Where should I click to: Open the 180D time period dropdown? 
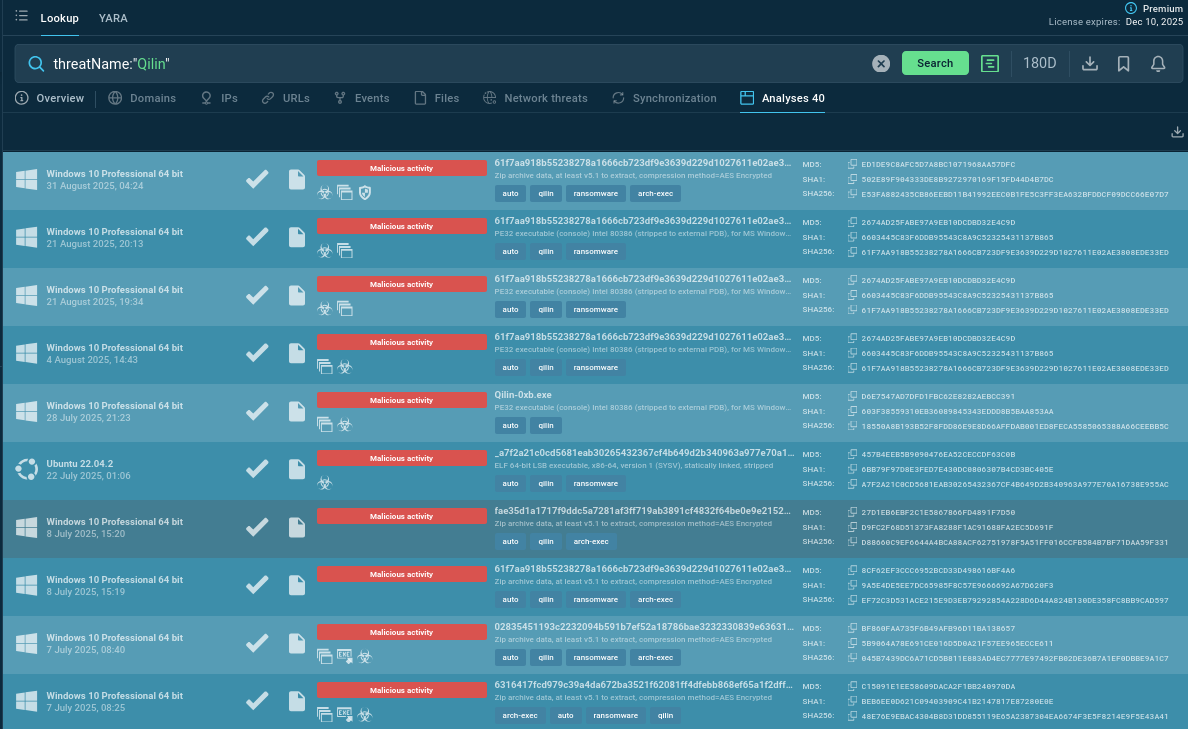tap(1039, 63)
